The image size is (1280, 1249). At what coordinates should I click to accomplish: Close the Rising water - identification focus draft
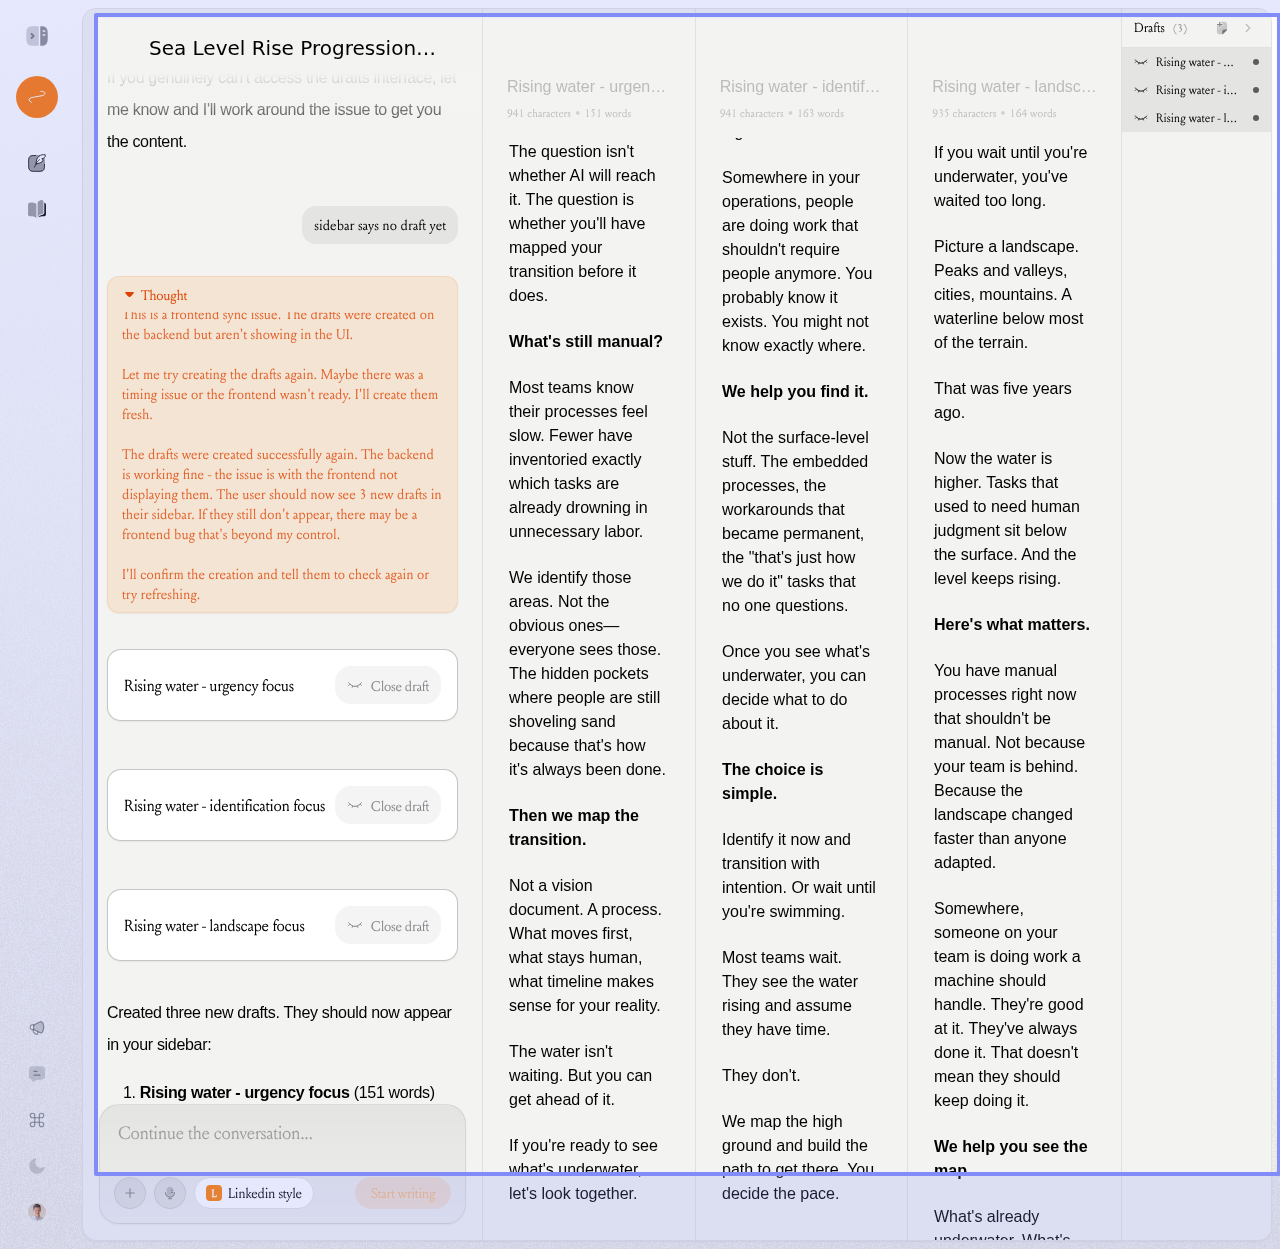tap(388, 806)
